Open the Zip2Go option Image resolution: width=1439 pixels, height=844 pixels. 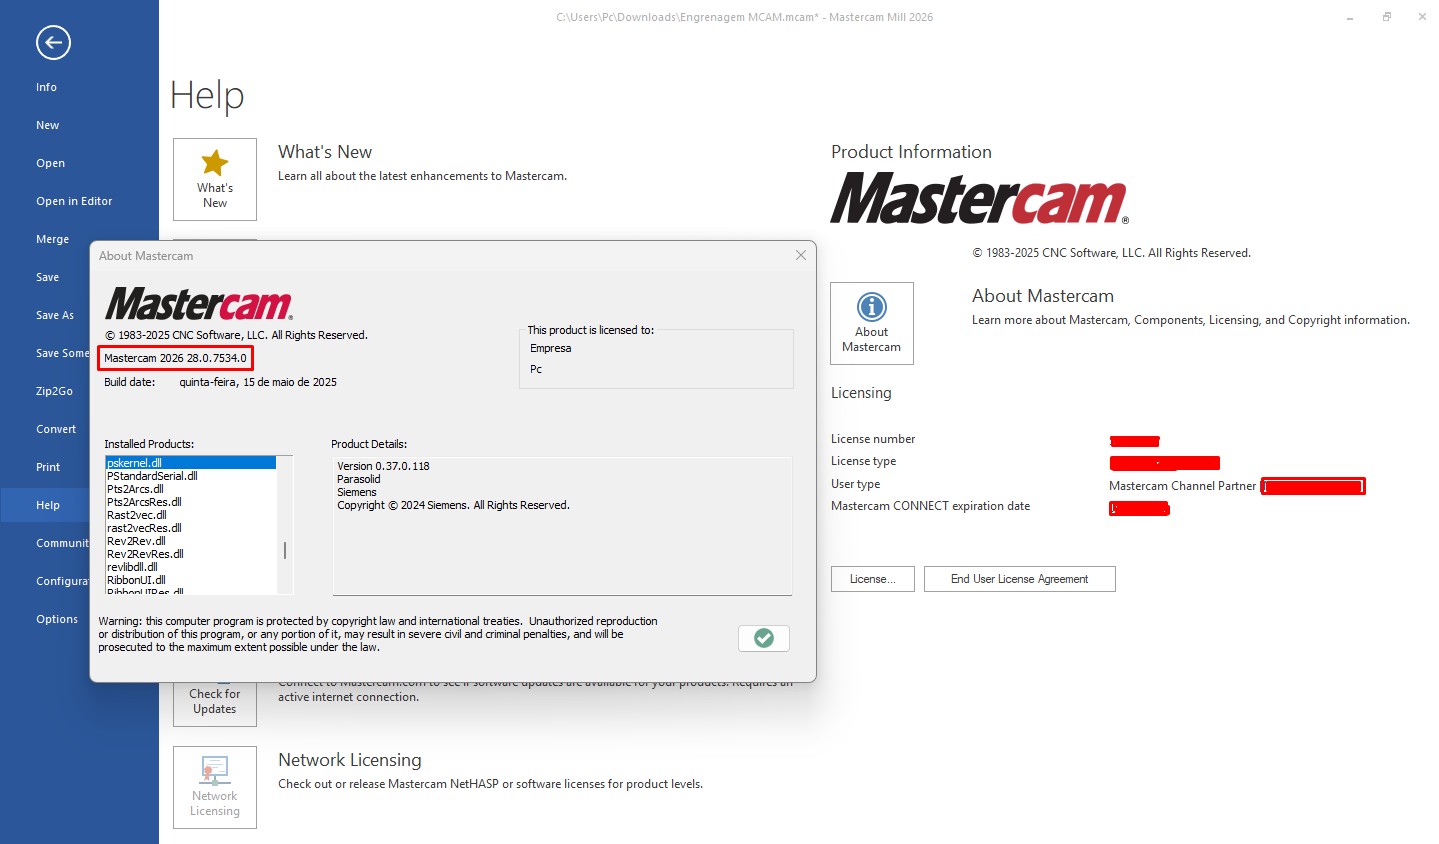[x=54, y=391]
